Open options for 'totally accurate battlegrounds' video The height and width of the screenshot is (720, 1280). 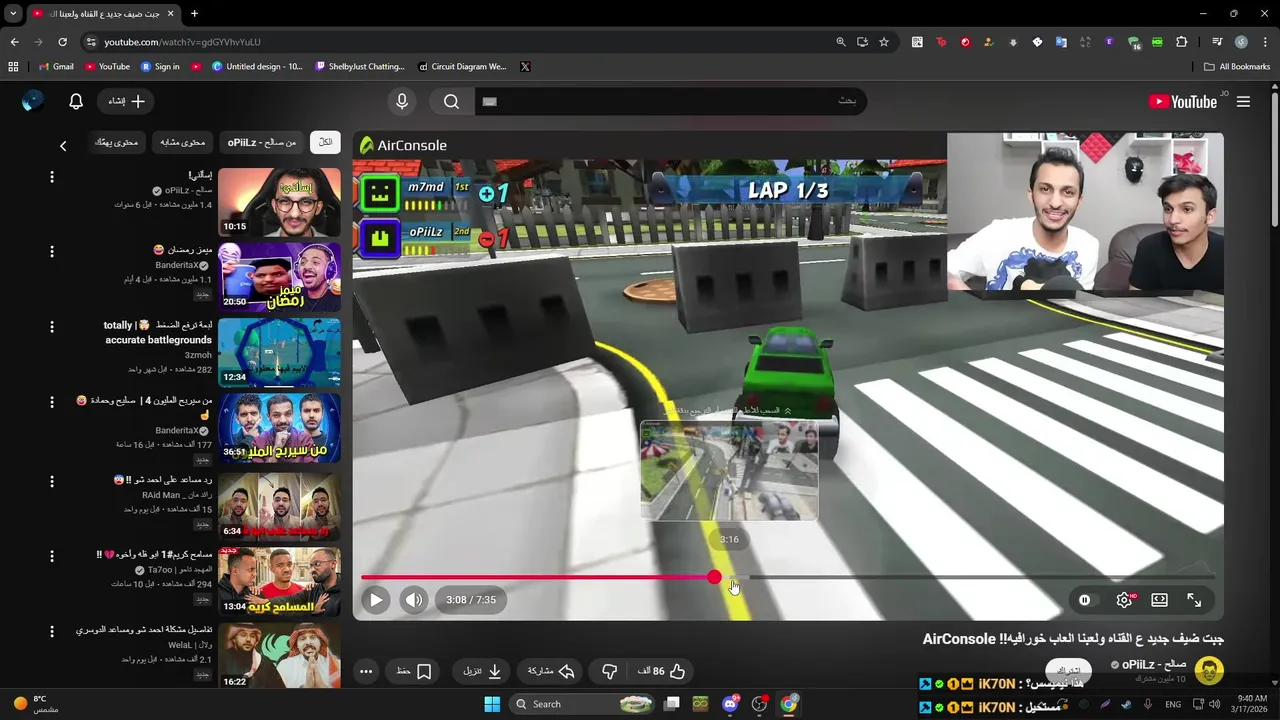[52, 327]
